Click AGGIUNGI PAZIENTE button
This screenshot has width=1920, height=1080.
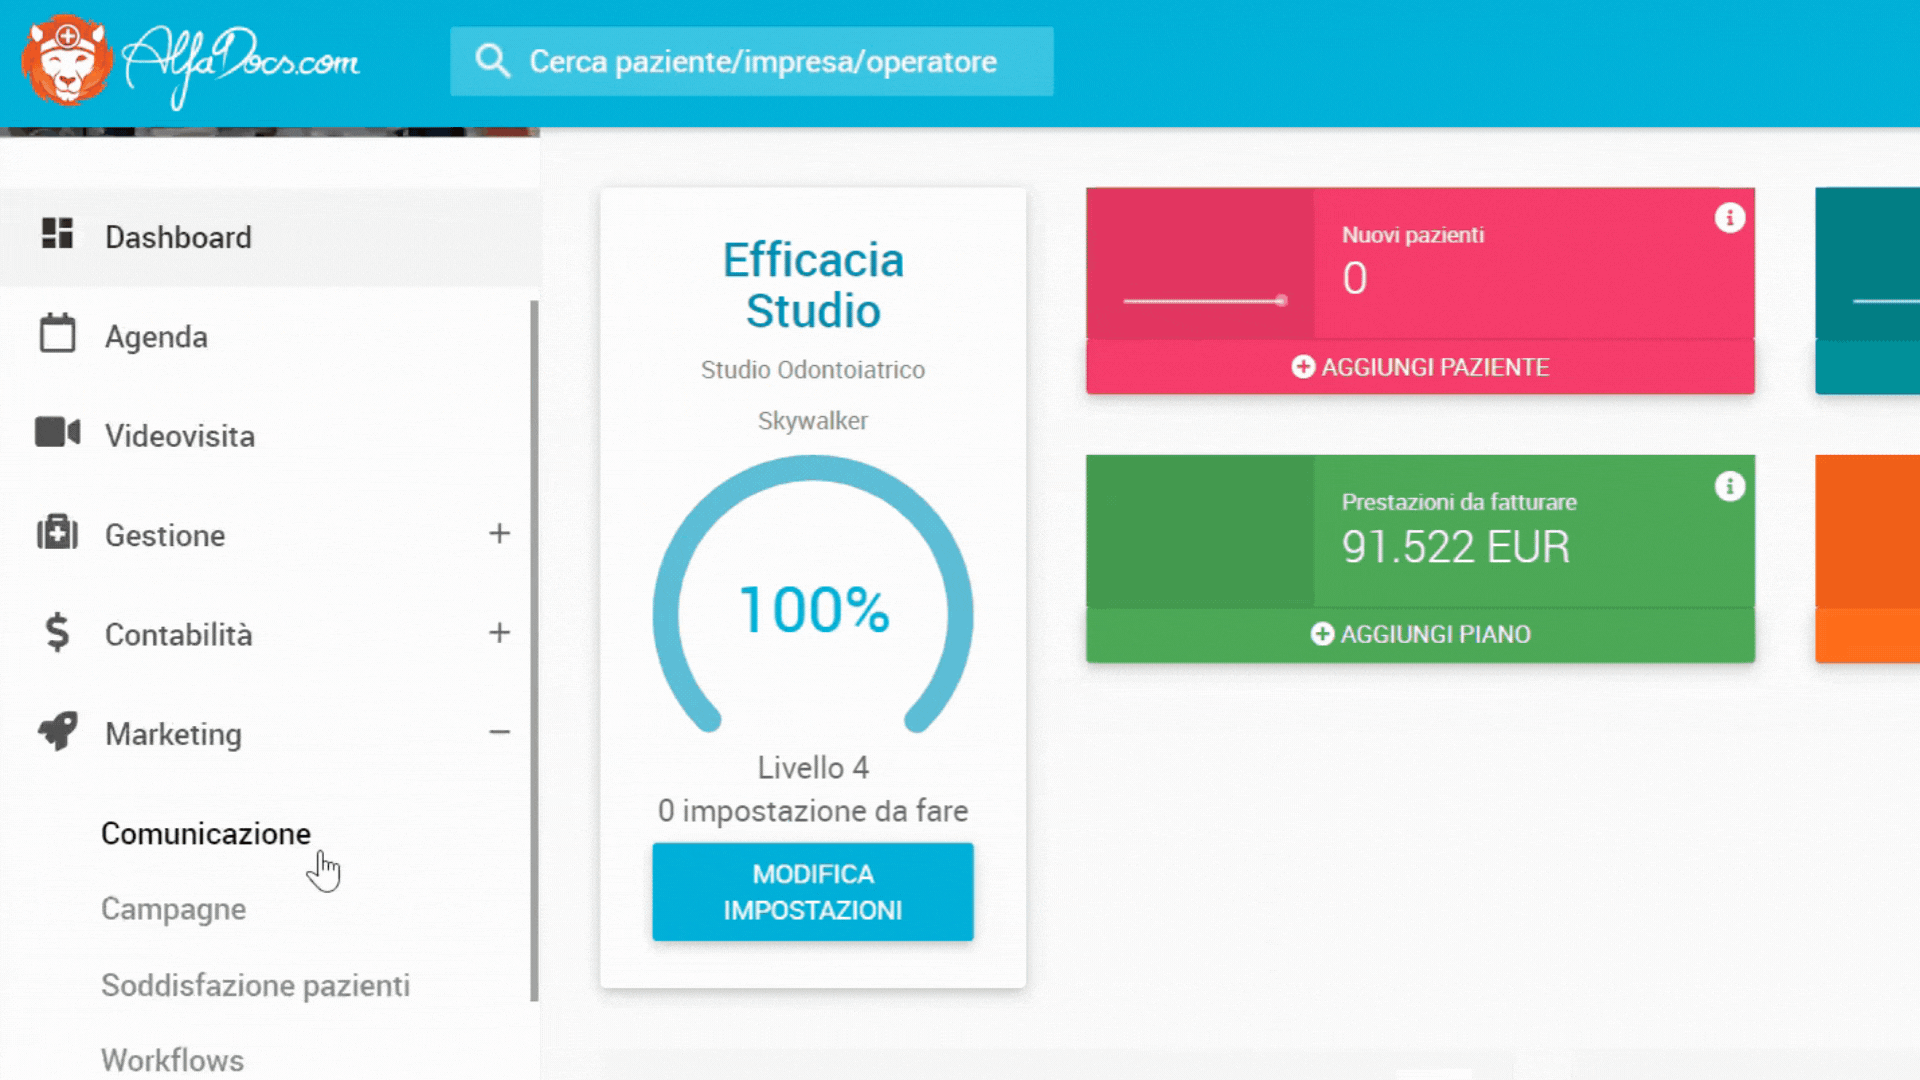point(1420,367)
